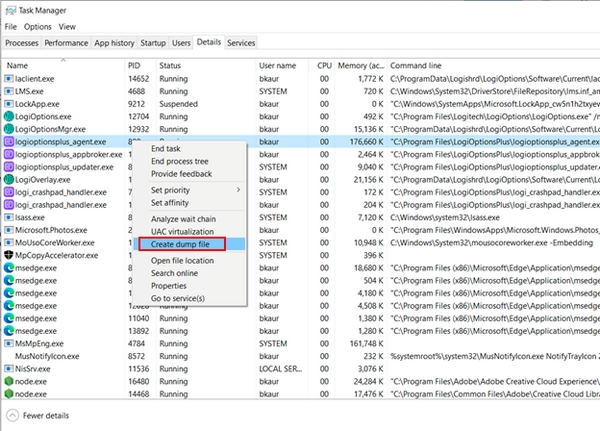This screenshot has width=600, height=431.
Task: Select Search online option
Action: [x=174, y=273]
